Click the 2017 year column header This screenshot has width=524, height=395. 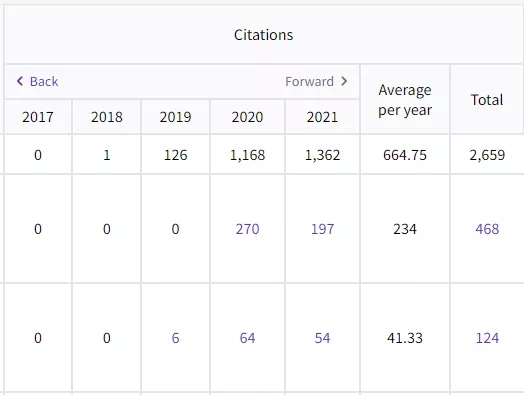click(x=38, y=117)
